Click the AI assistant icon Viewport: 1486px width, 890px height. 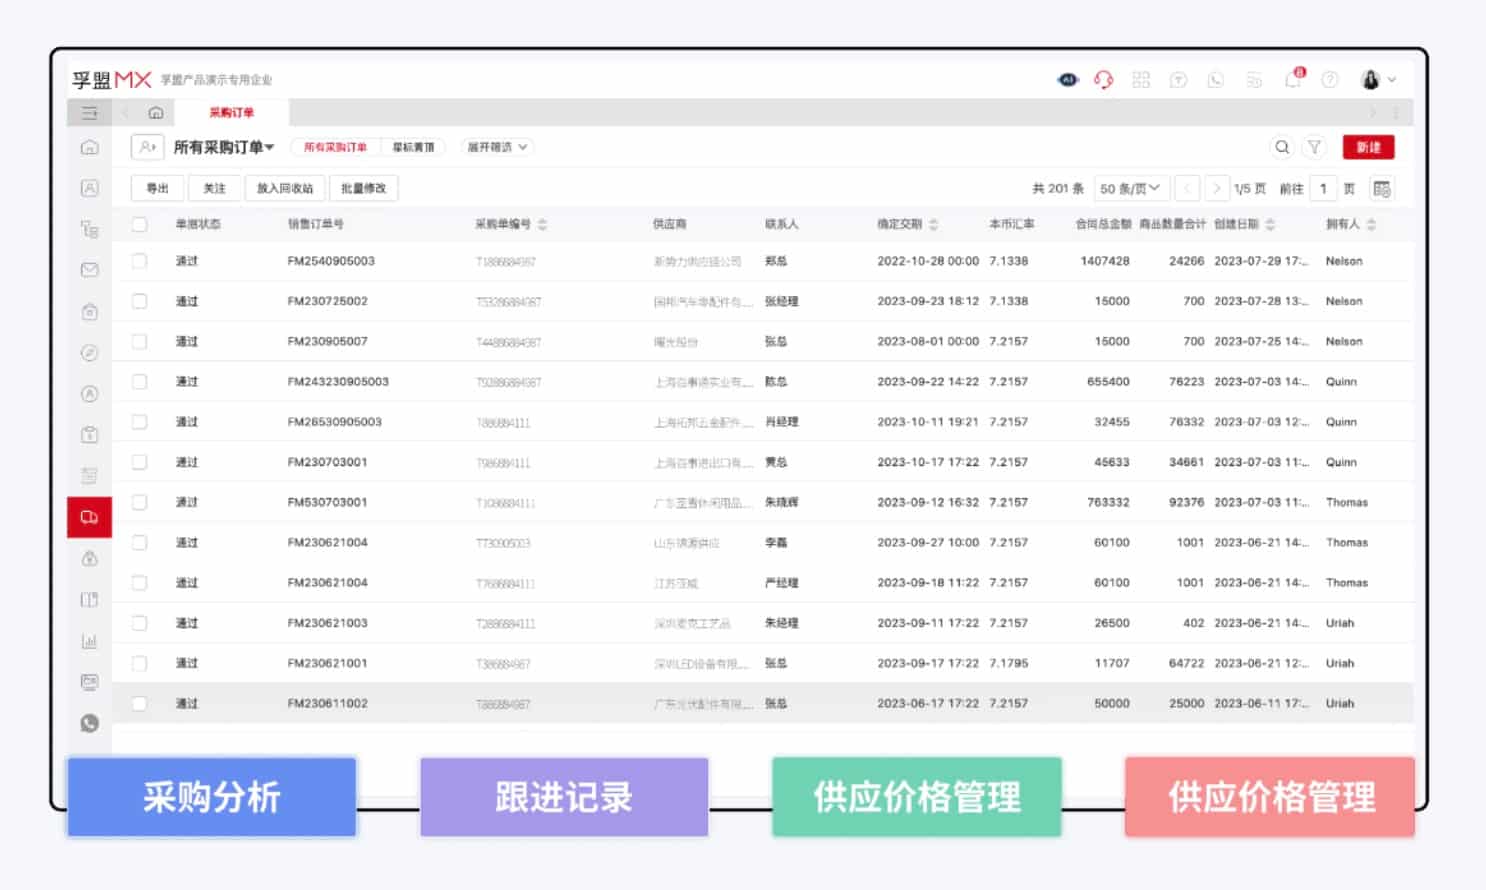pos(1068,80)
